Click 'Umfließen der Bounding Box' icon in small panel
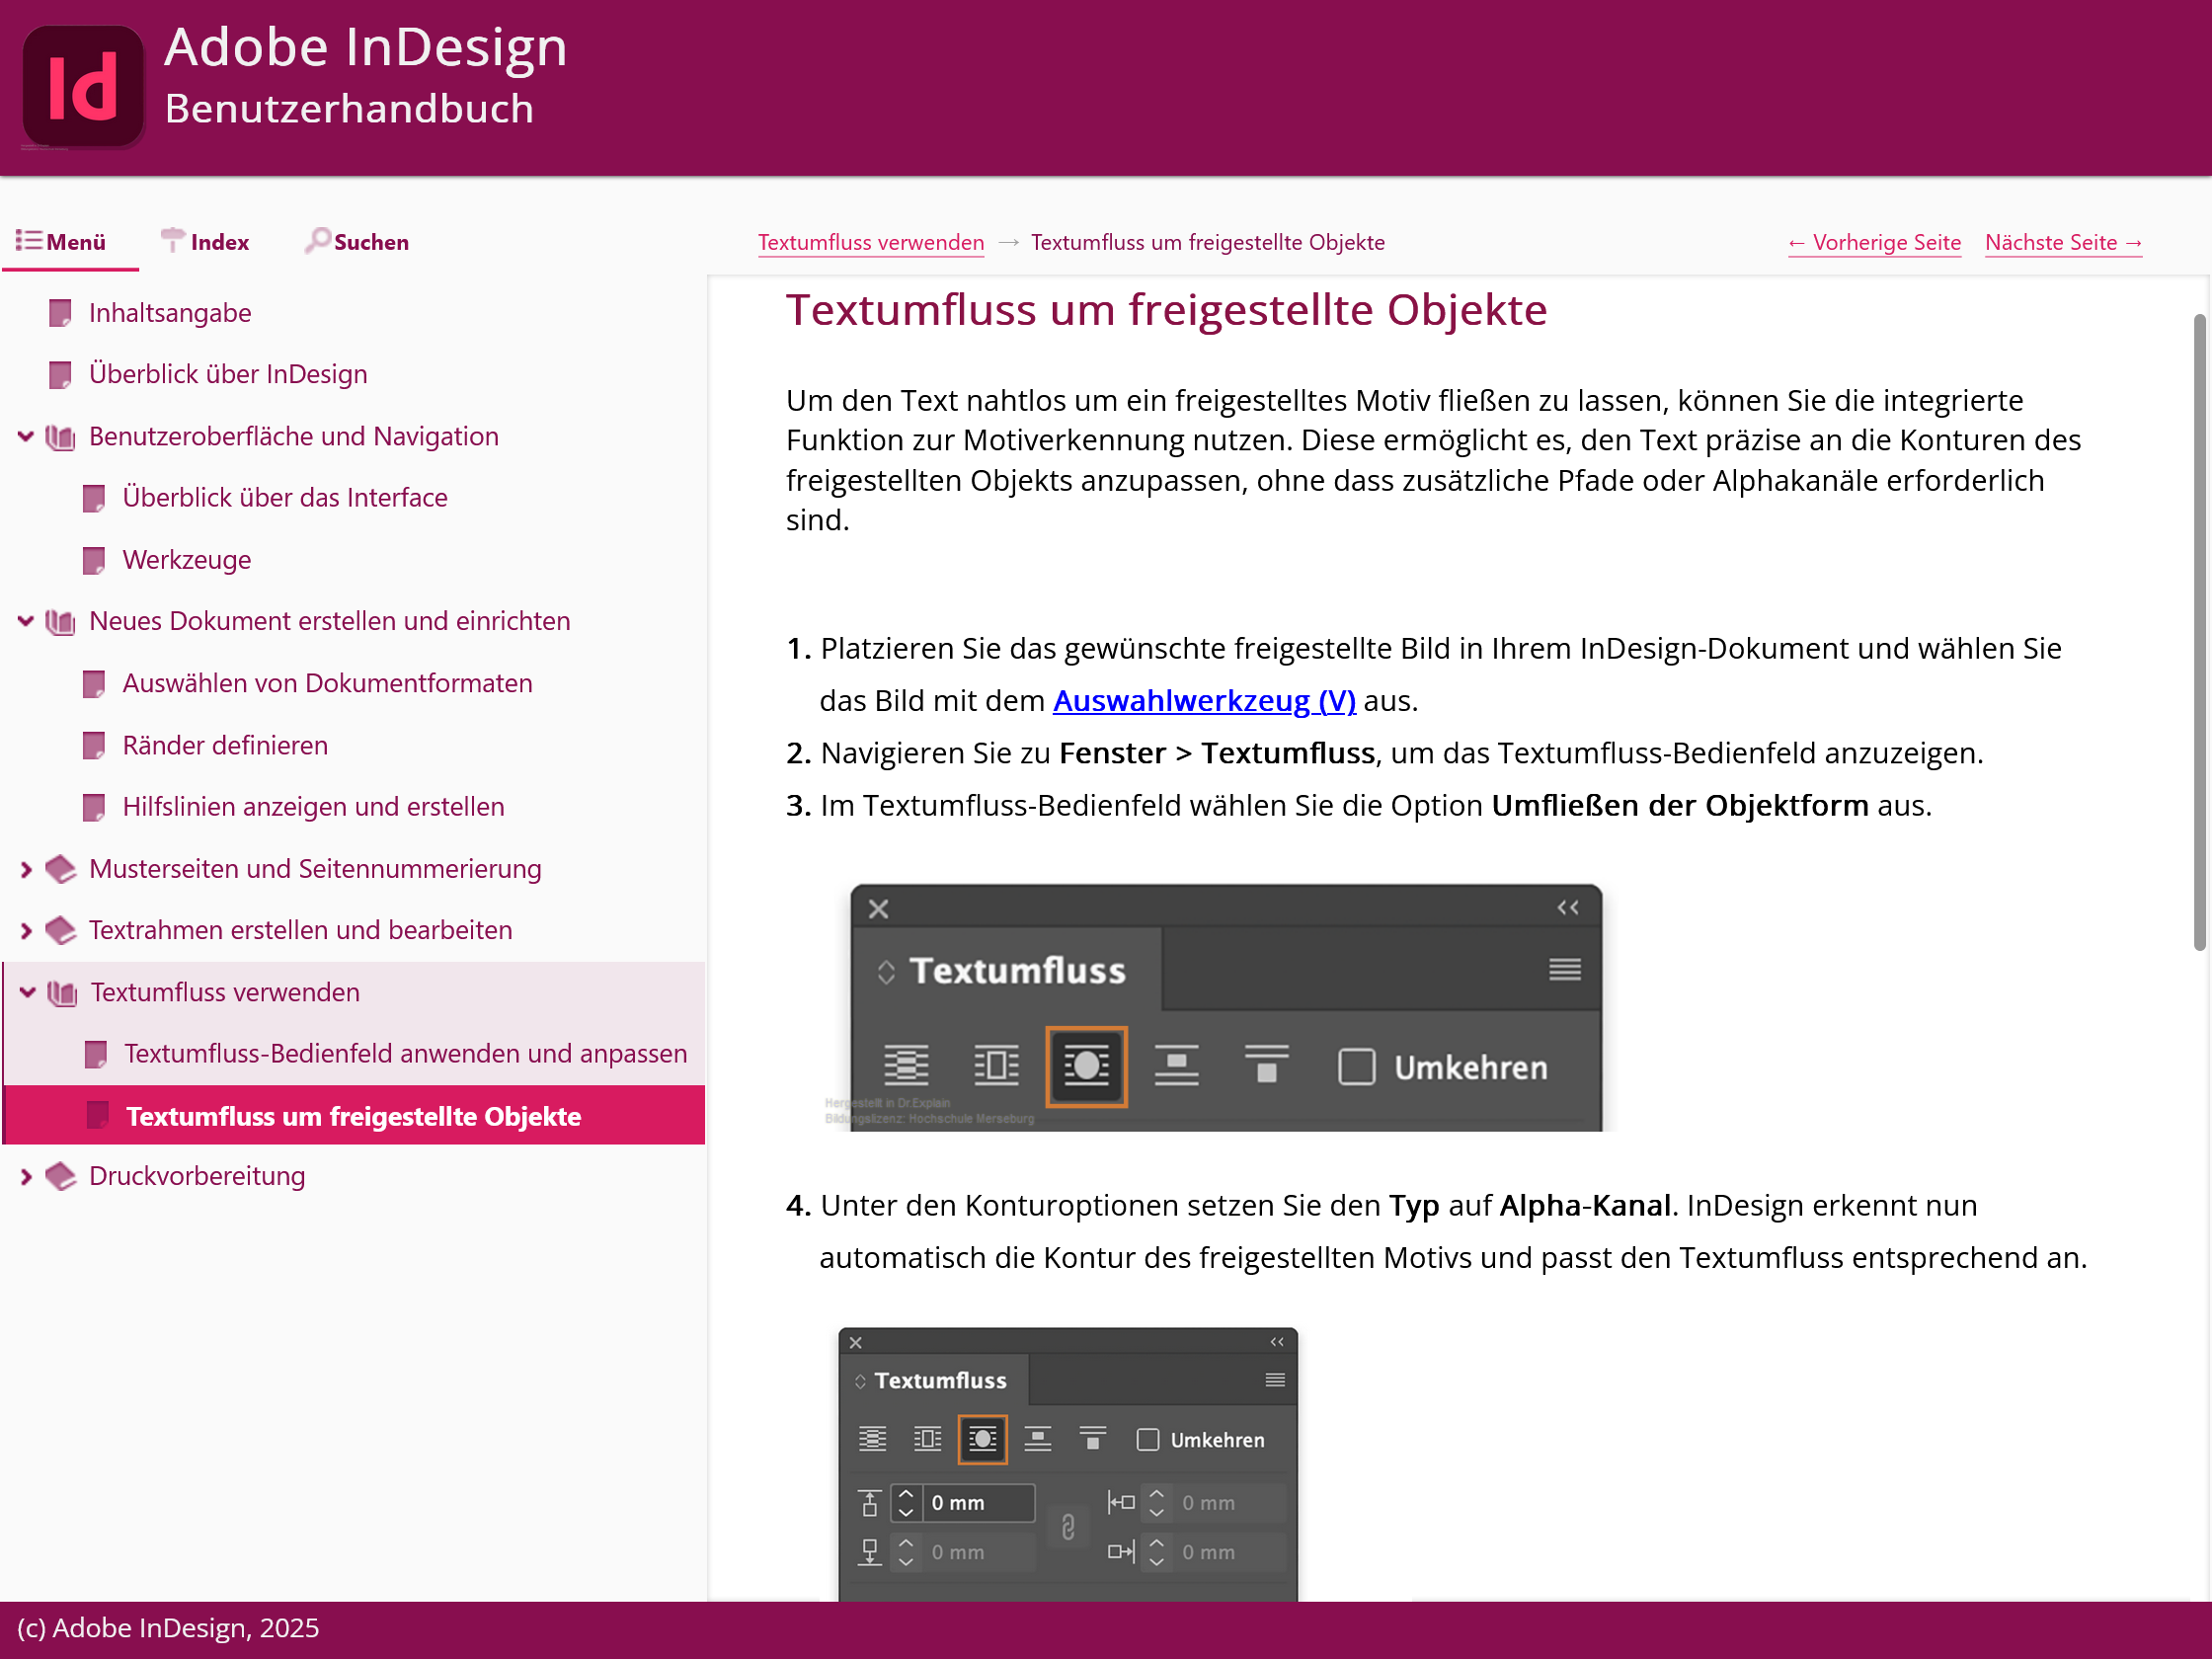Viewport: 2212px width, 1659px height. [x=927, y=1439]
